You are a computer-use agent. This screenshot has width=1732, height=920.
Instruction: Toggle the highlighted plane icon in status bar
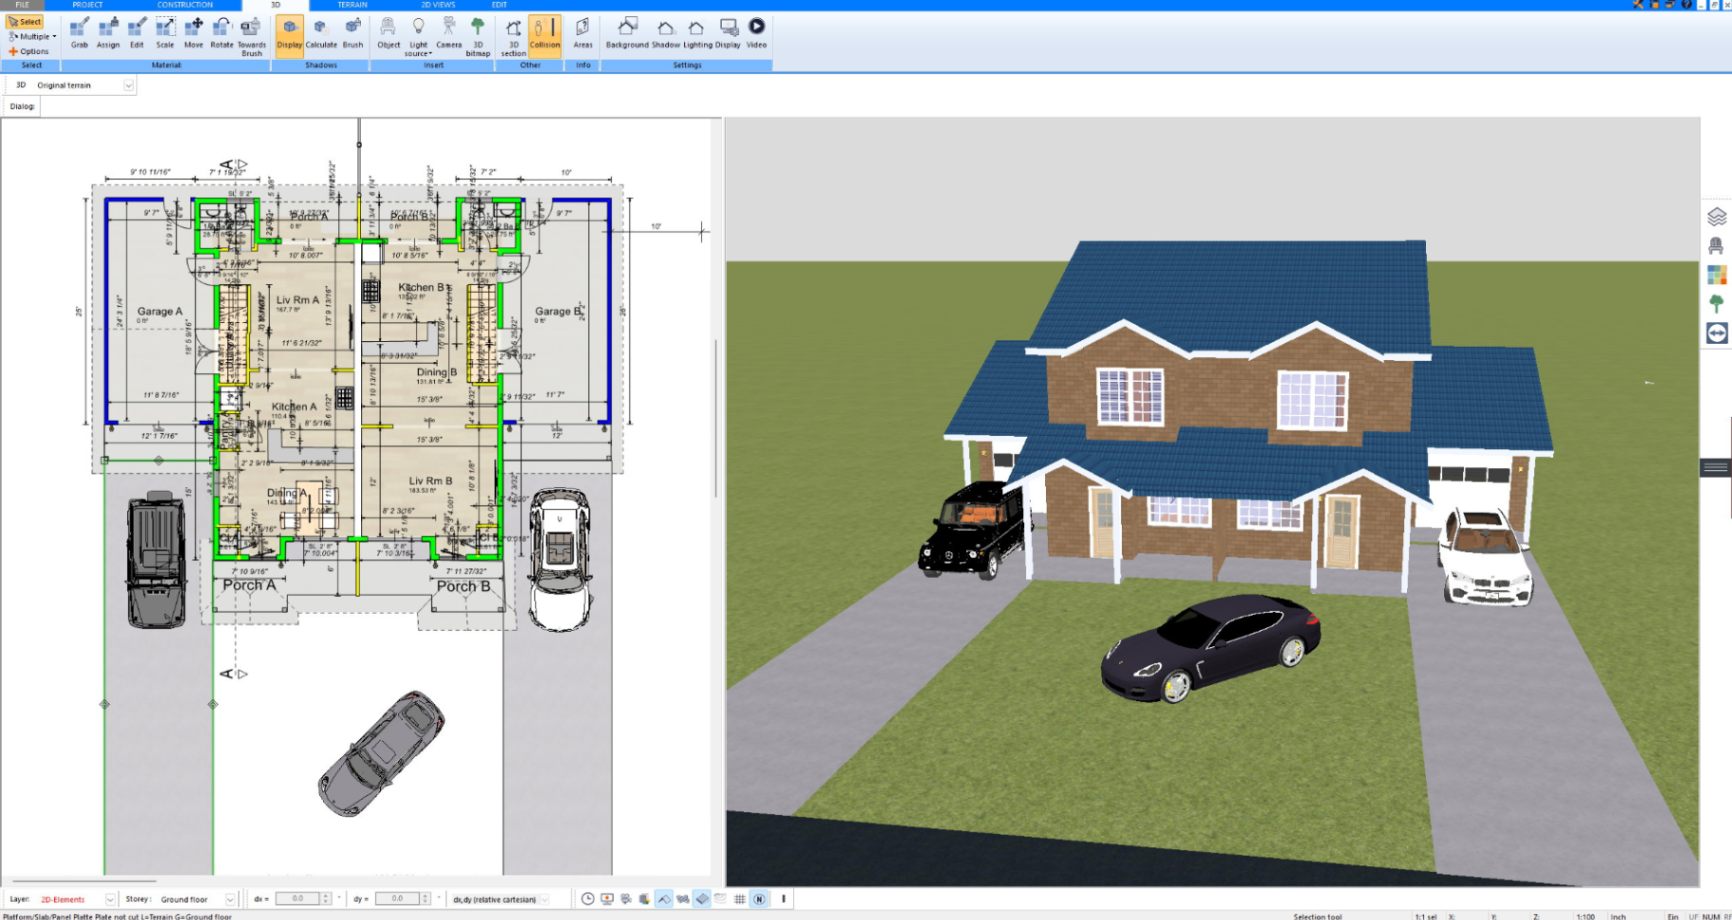coord(702,899)
